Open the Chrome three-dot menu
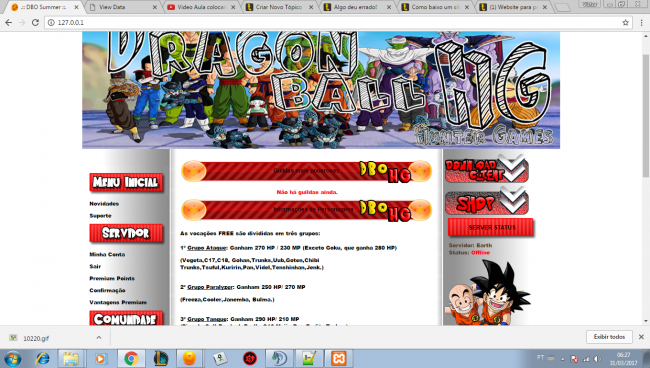This screenshot has width=650, height=368. pyautogui.click(x=641, y=23)
